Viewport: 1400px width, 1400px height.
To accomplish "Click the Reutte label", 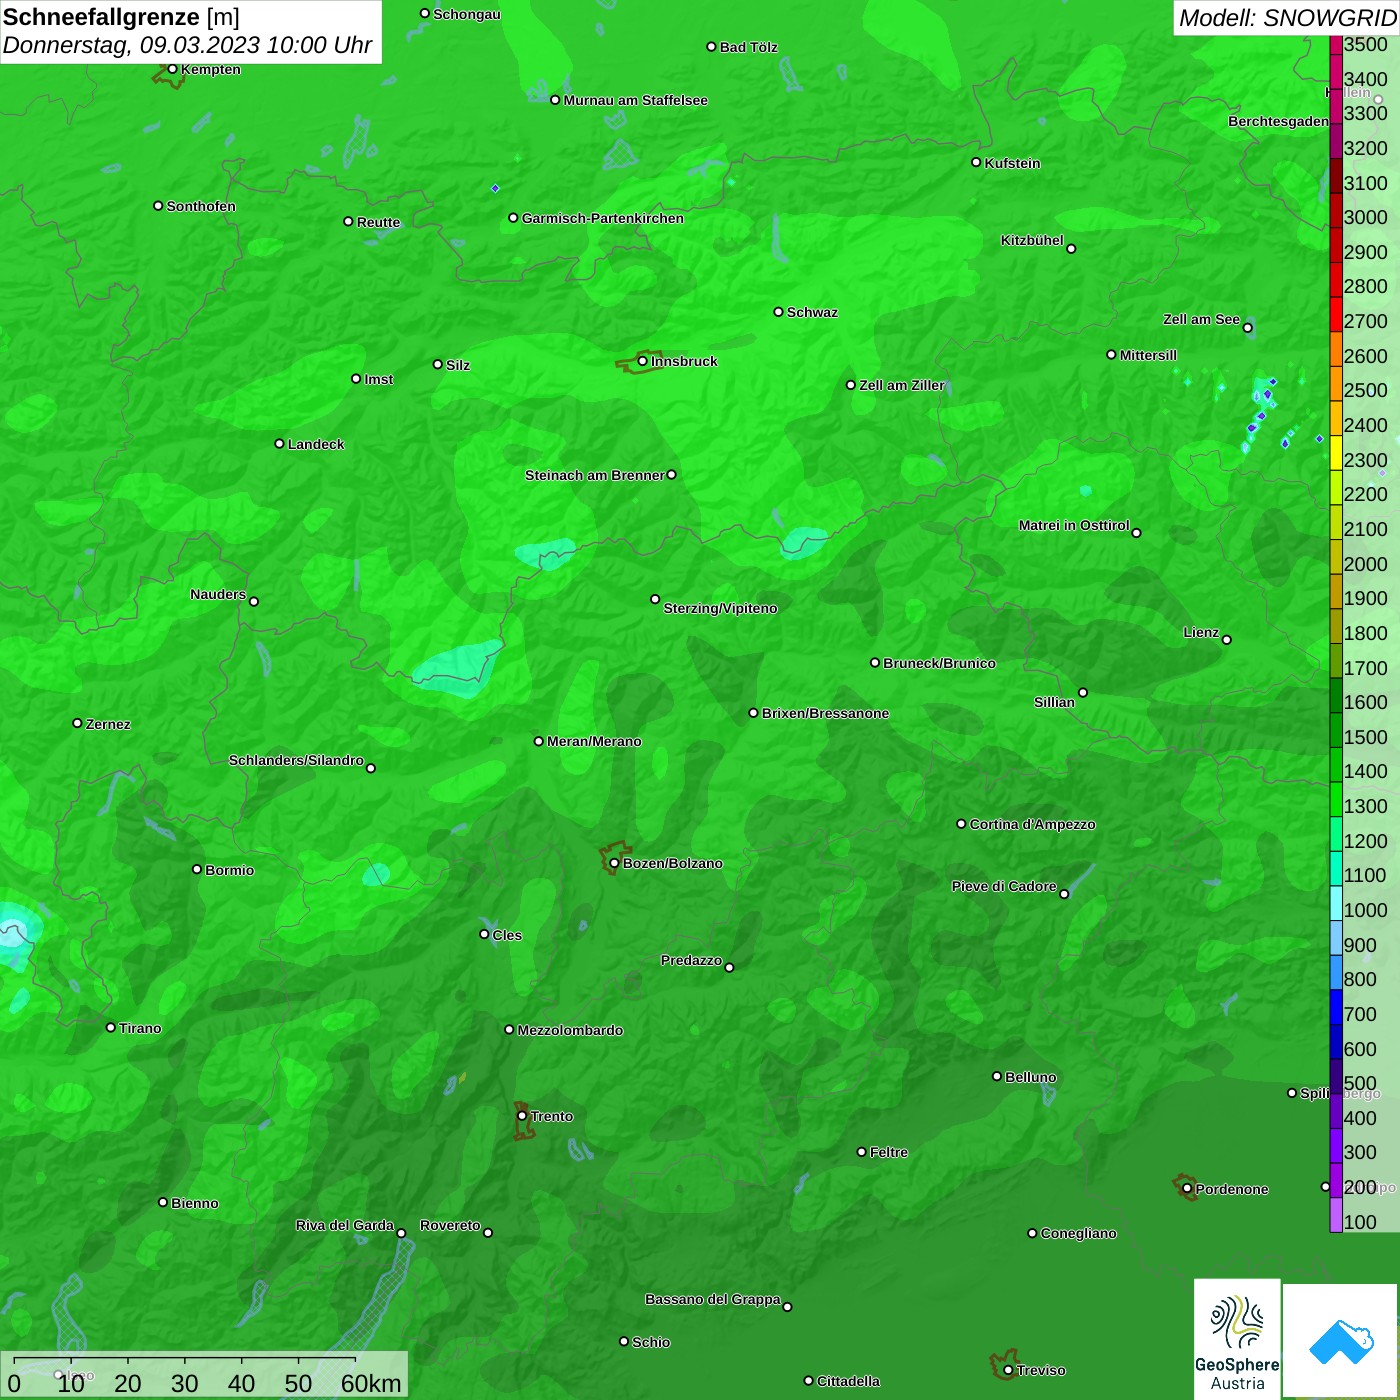I will (x=378, y=222).
